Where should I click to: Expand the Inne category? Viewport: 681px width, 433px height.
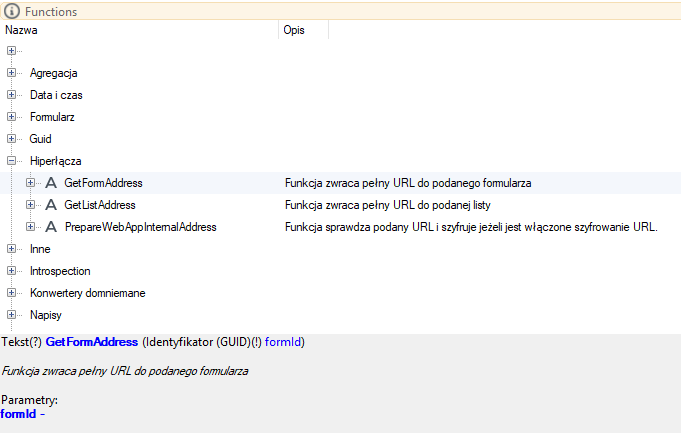pos(11,248)
